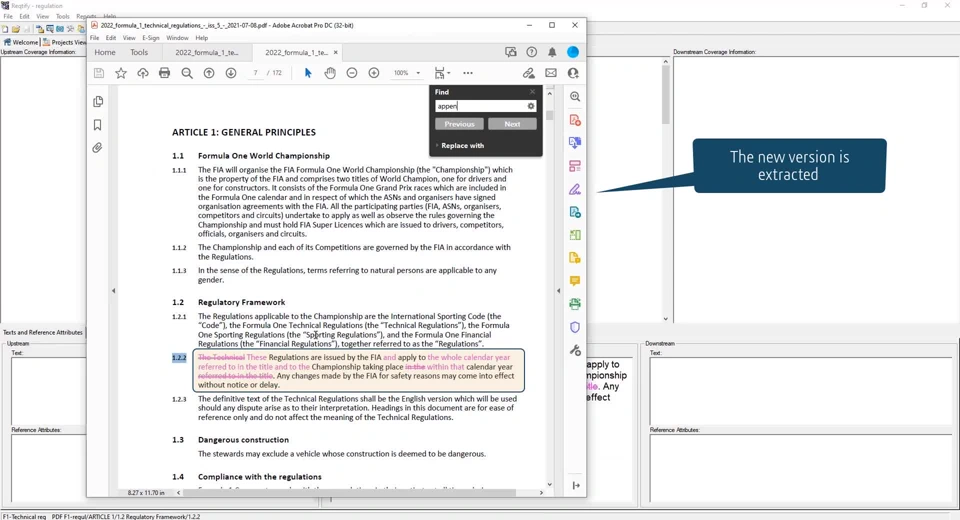Open the Acrobat Help menu
The height and width of the screenshot is (520, 960).
pos(201,38)
